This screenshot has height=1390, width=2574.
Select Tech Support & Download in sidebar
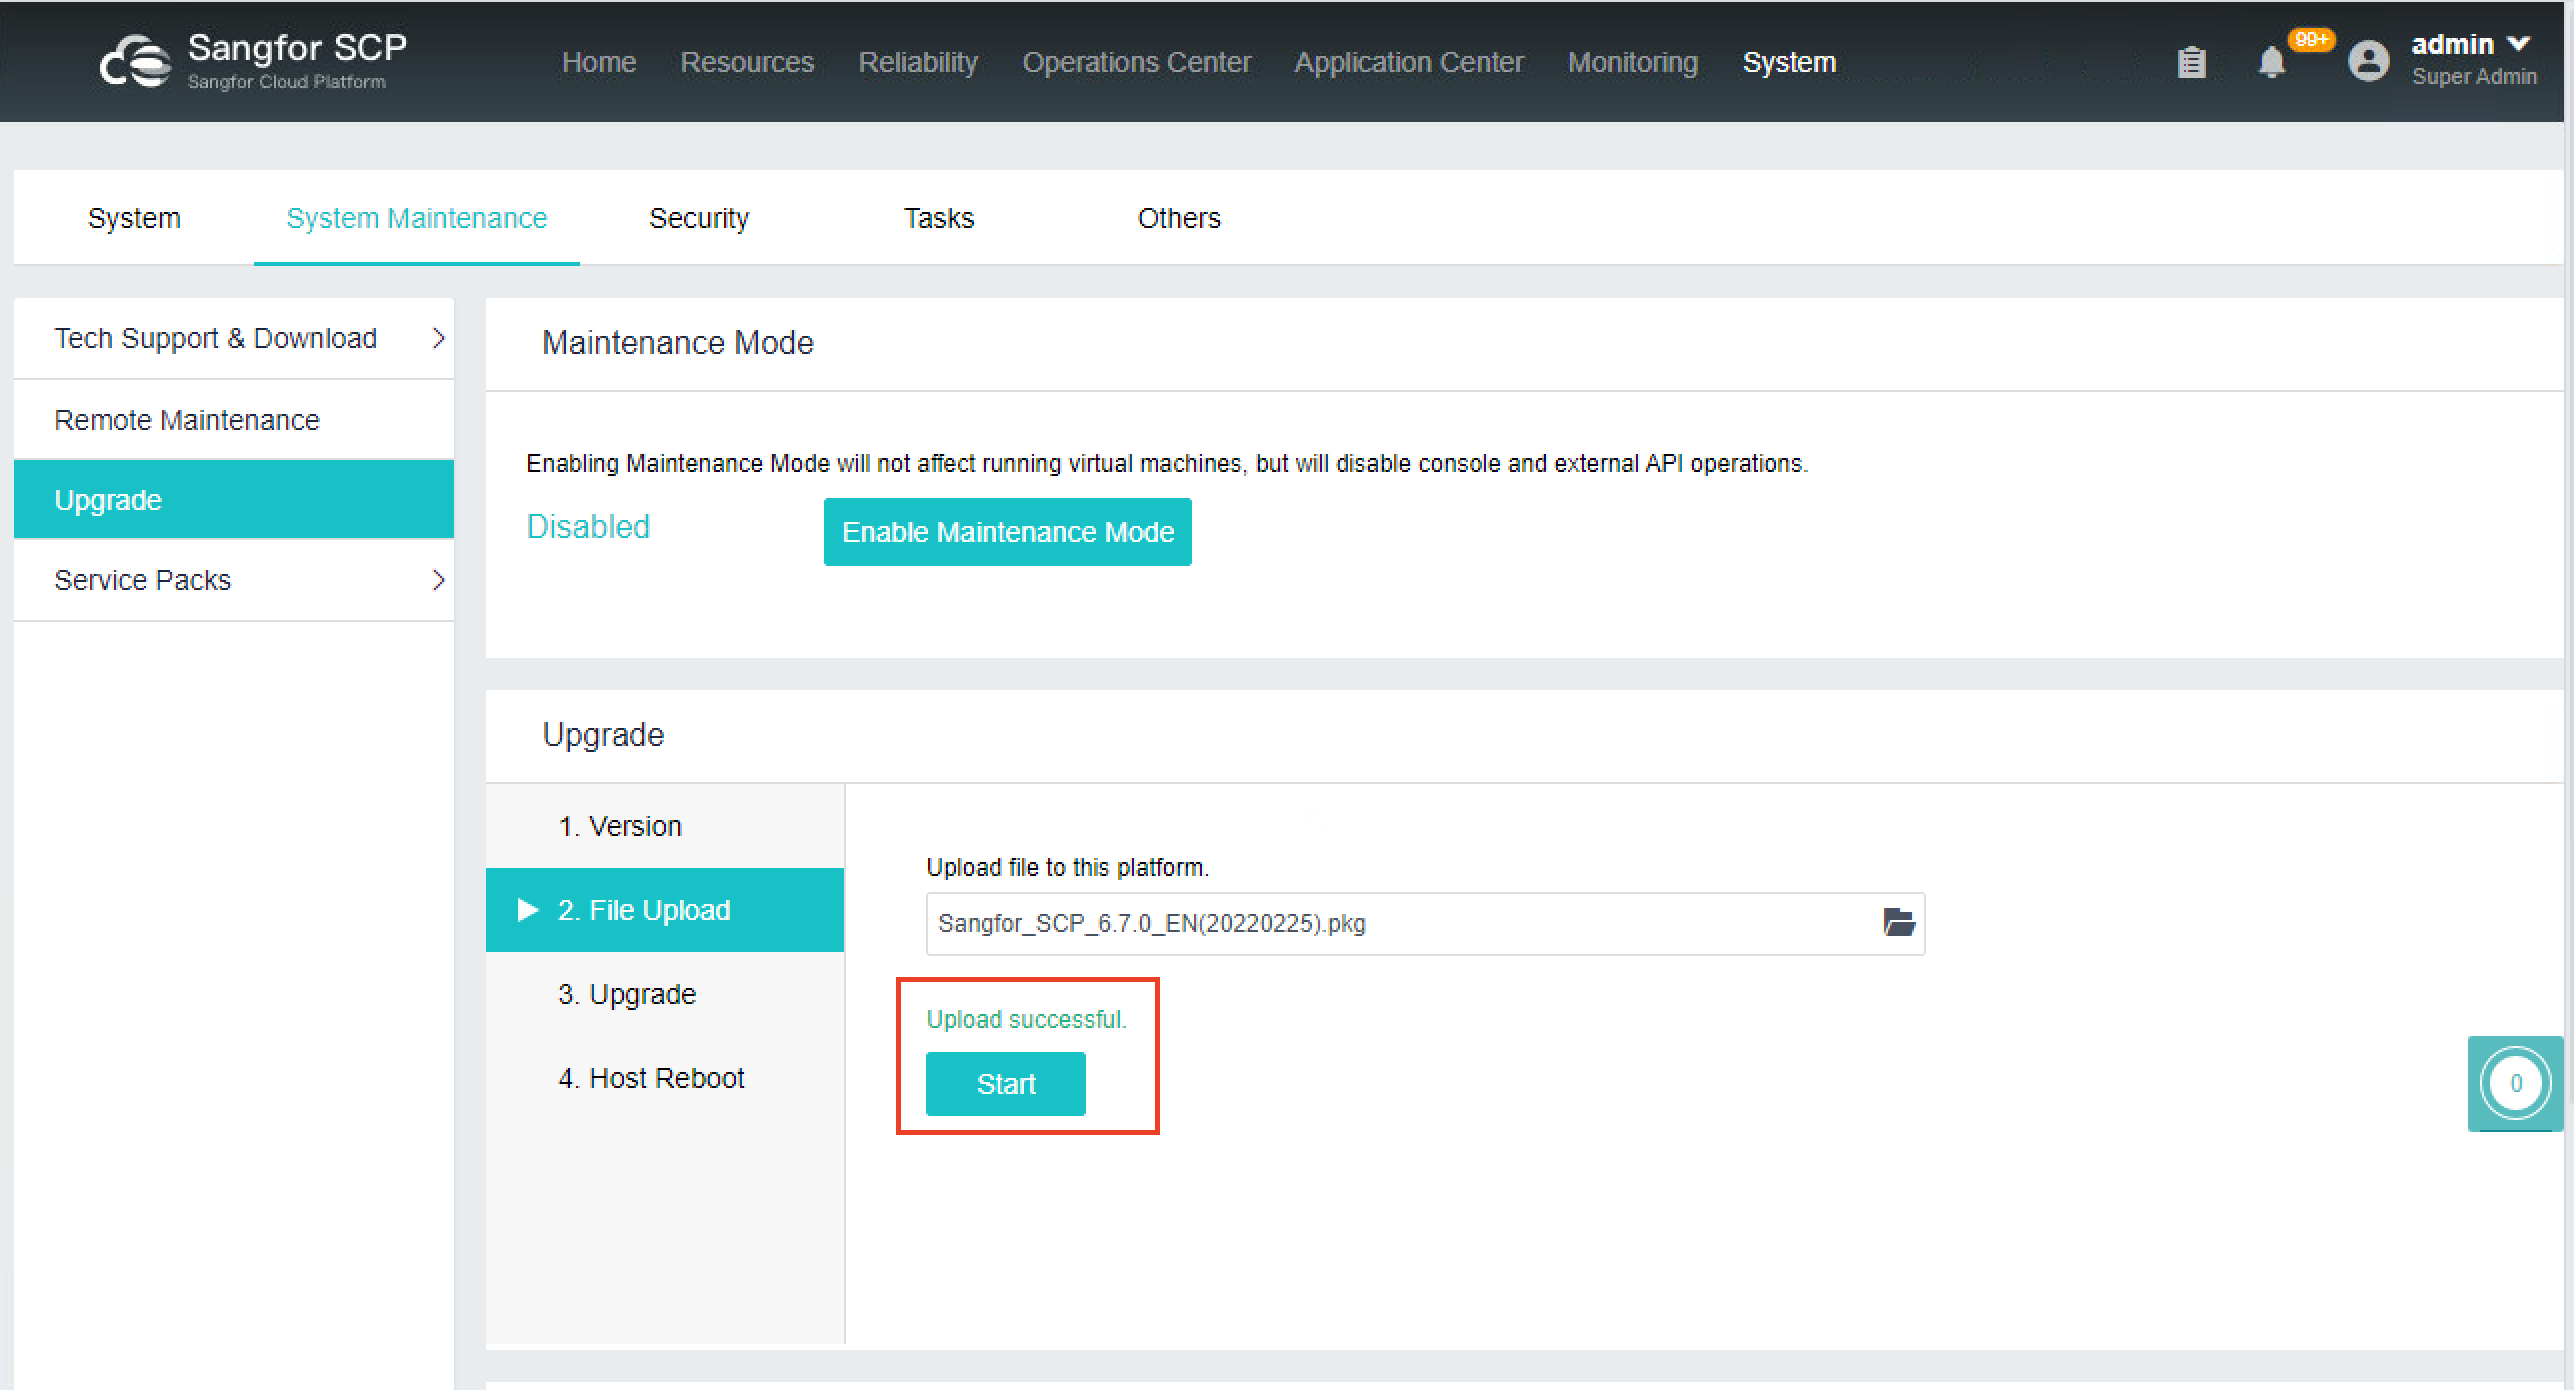pyautogui.click(x=234, y=338)
